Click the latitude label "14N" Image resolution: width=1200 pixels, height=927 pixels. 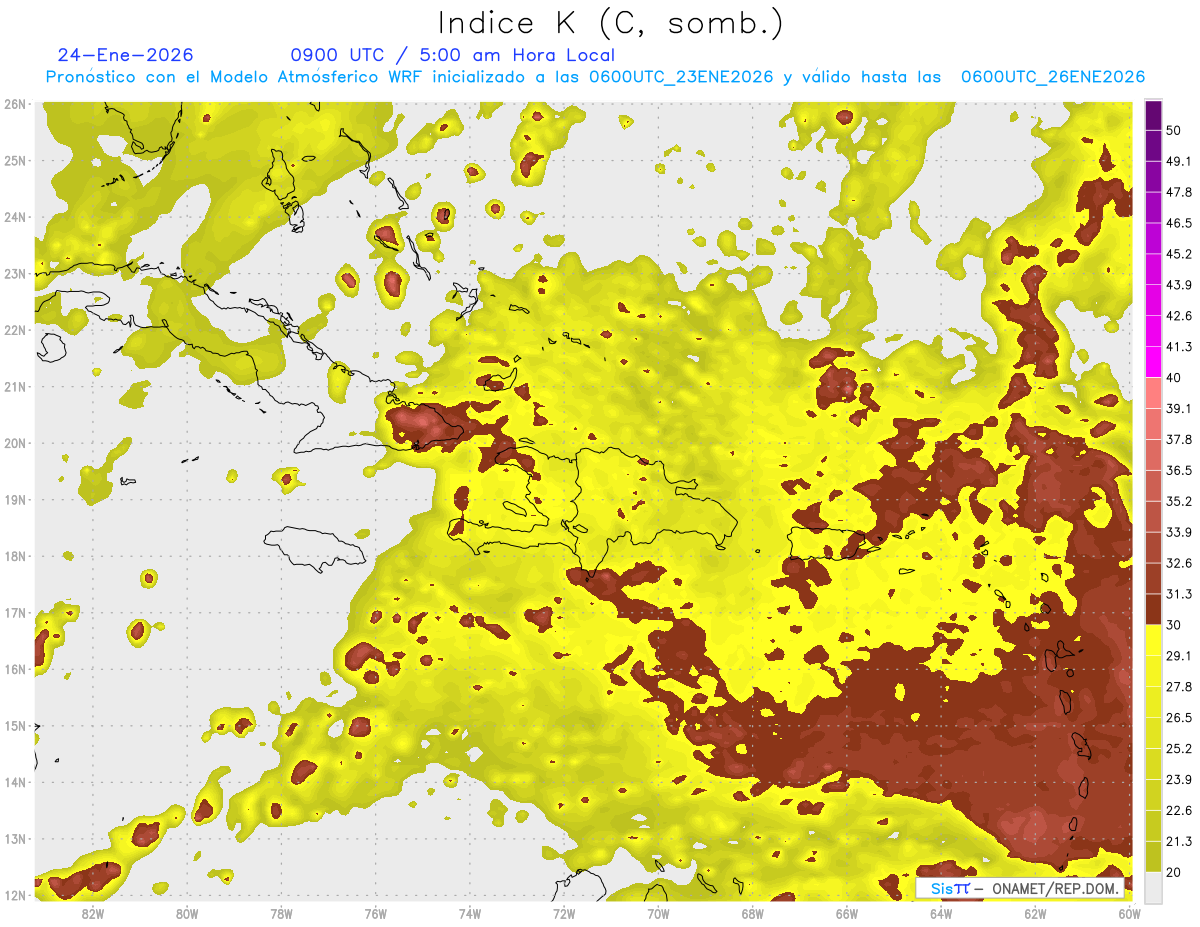15,782
